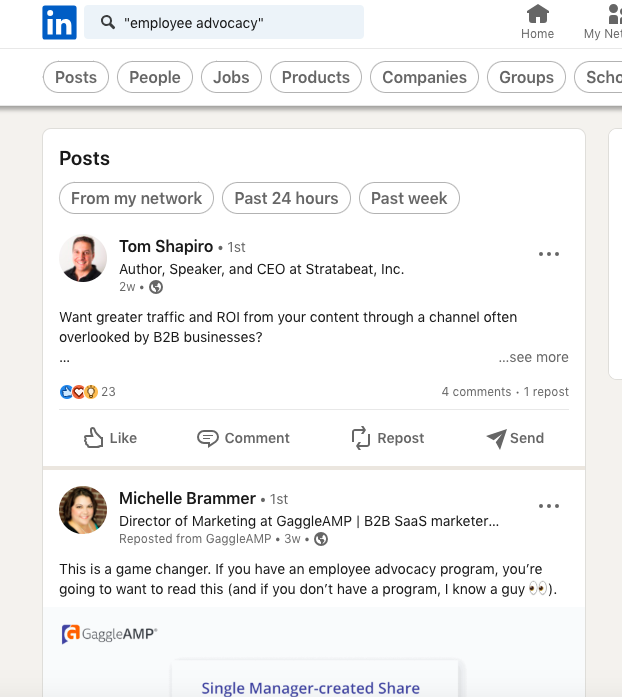
Task: Click the search magnifier icon
Action: (107, 22)
